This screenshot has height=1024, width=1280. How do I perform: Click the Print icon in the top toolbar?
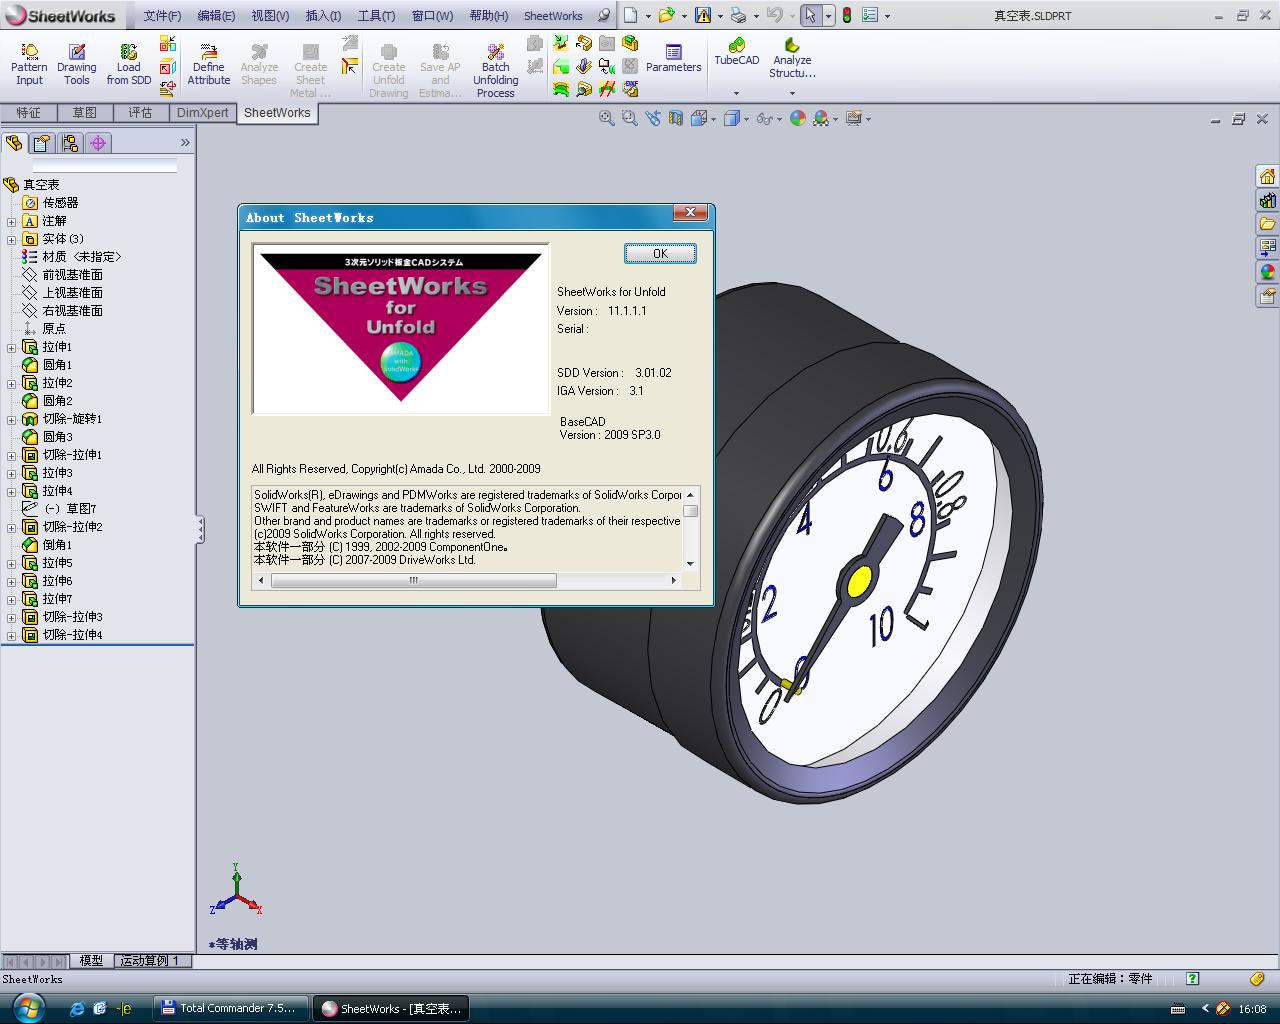[738, 15]
